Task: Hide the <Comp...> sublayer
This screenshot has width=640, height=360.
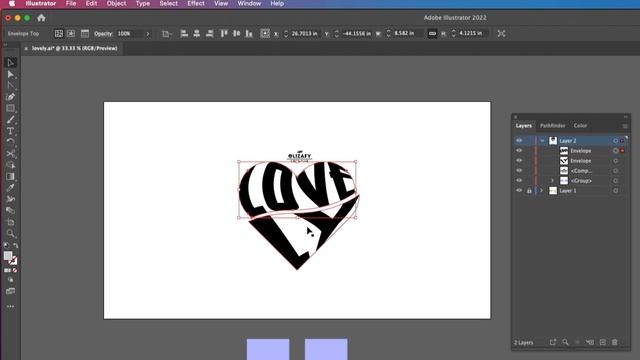Action: point(519,170)
